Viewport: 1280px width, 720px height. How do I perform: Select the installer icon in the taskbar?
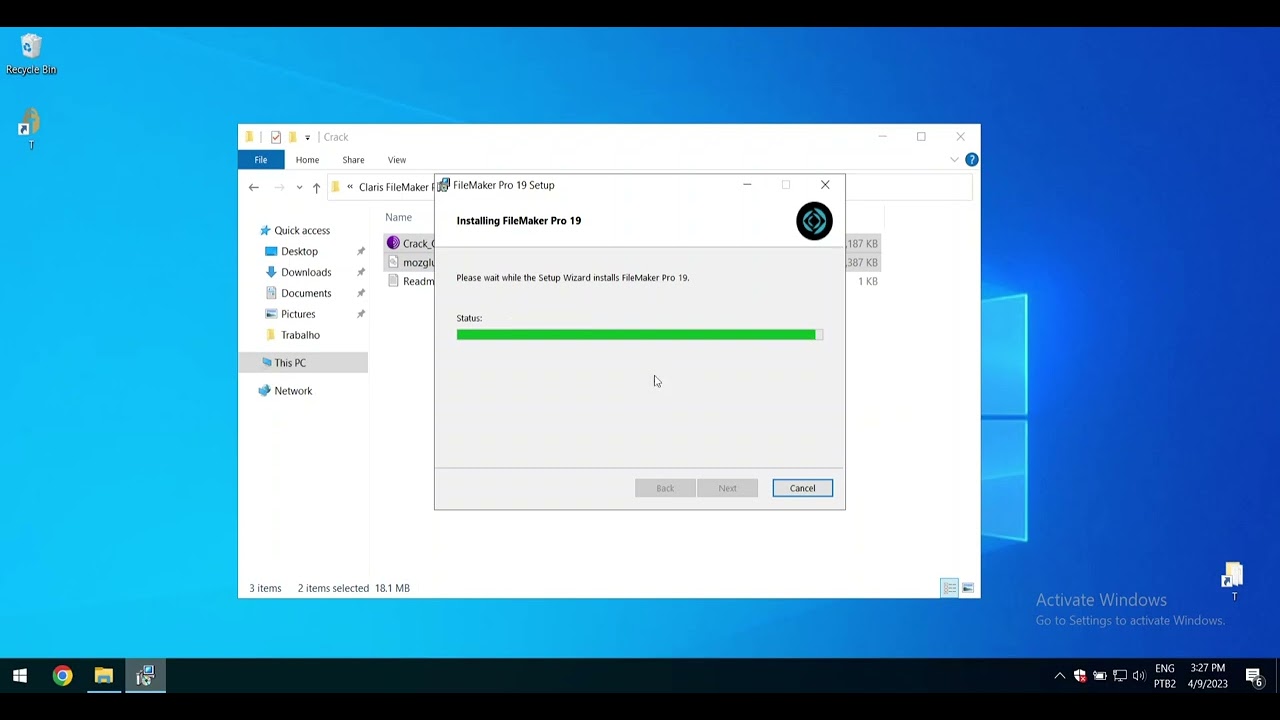click(145, 677)
